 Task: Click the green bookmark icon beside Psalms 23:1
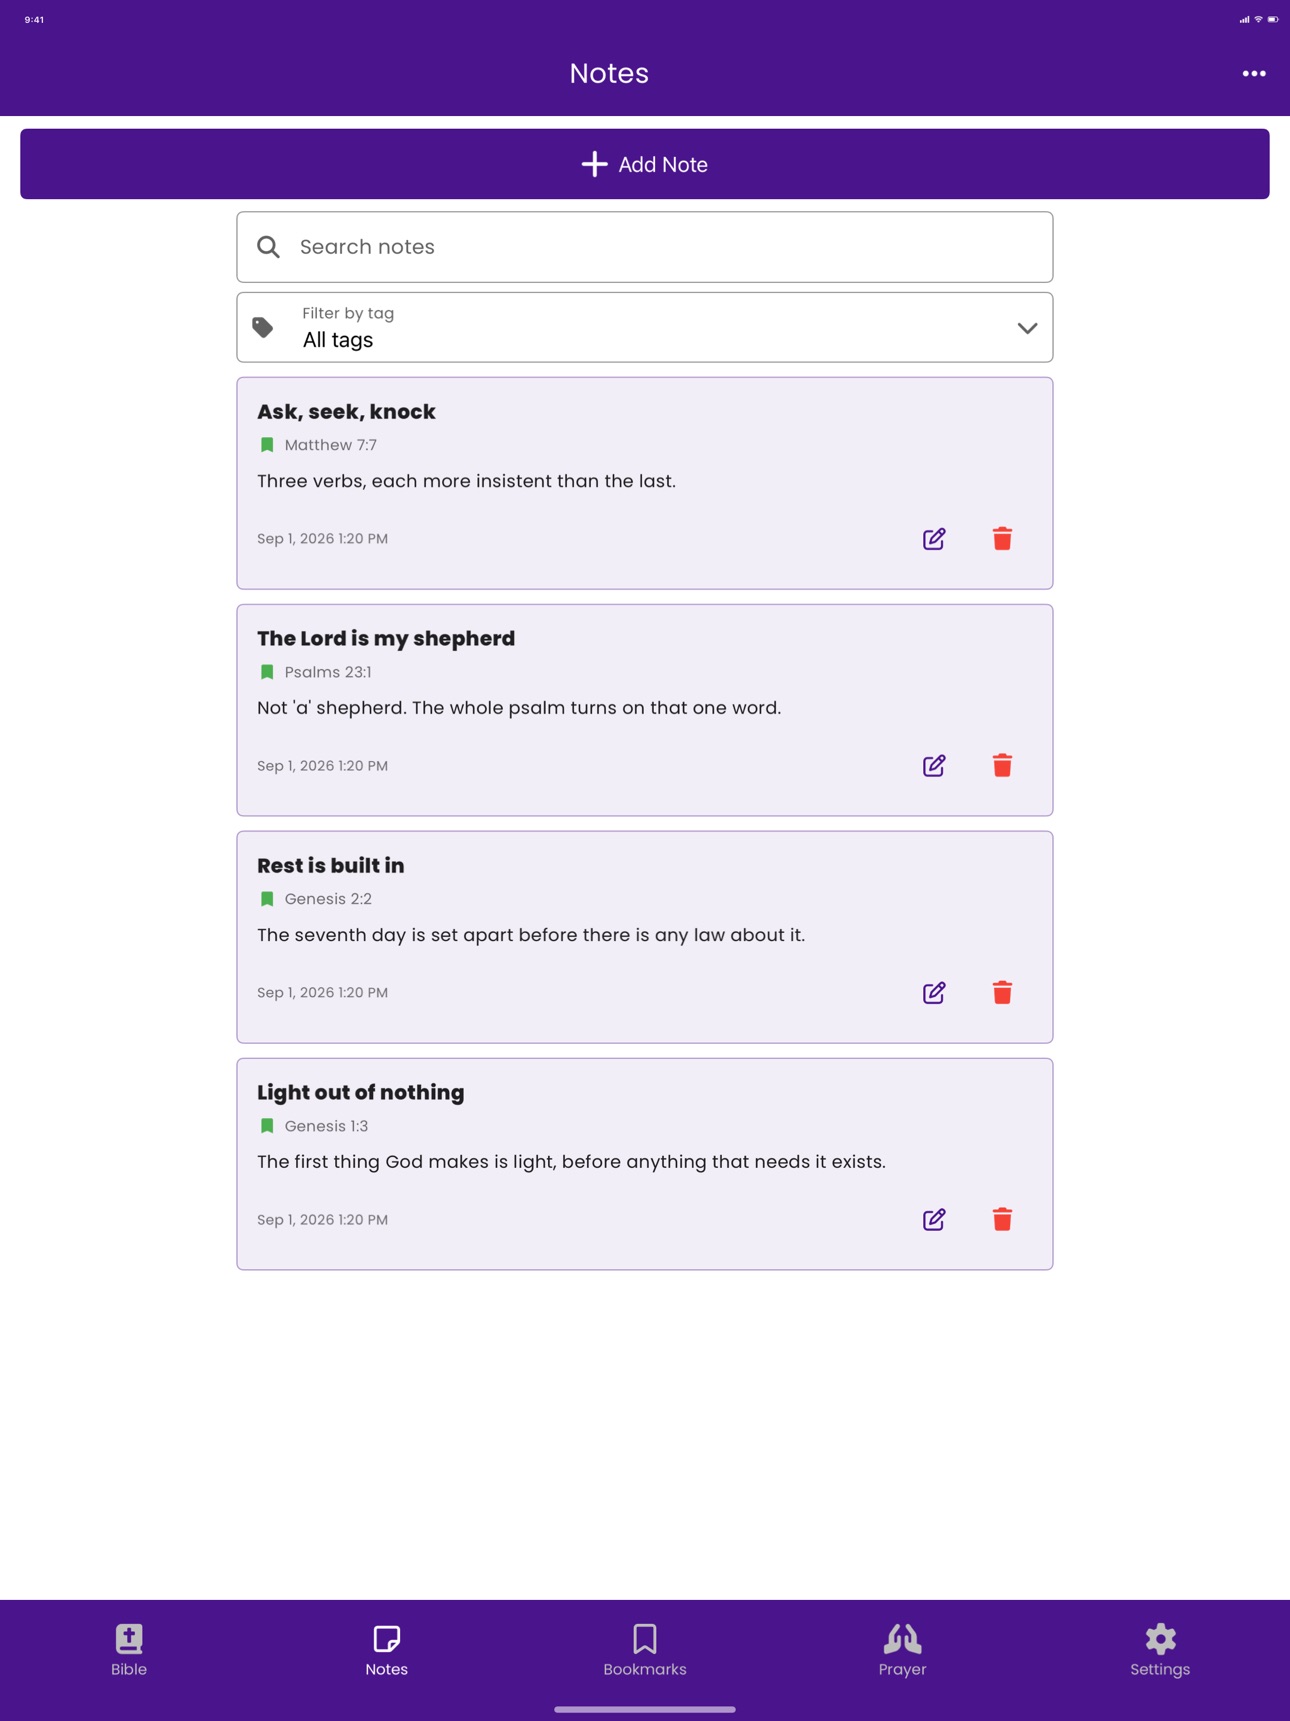tap(267, 672)
